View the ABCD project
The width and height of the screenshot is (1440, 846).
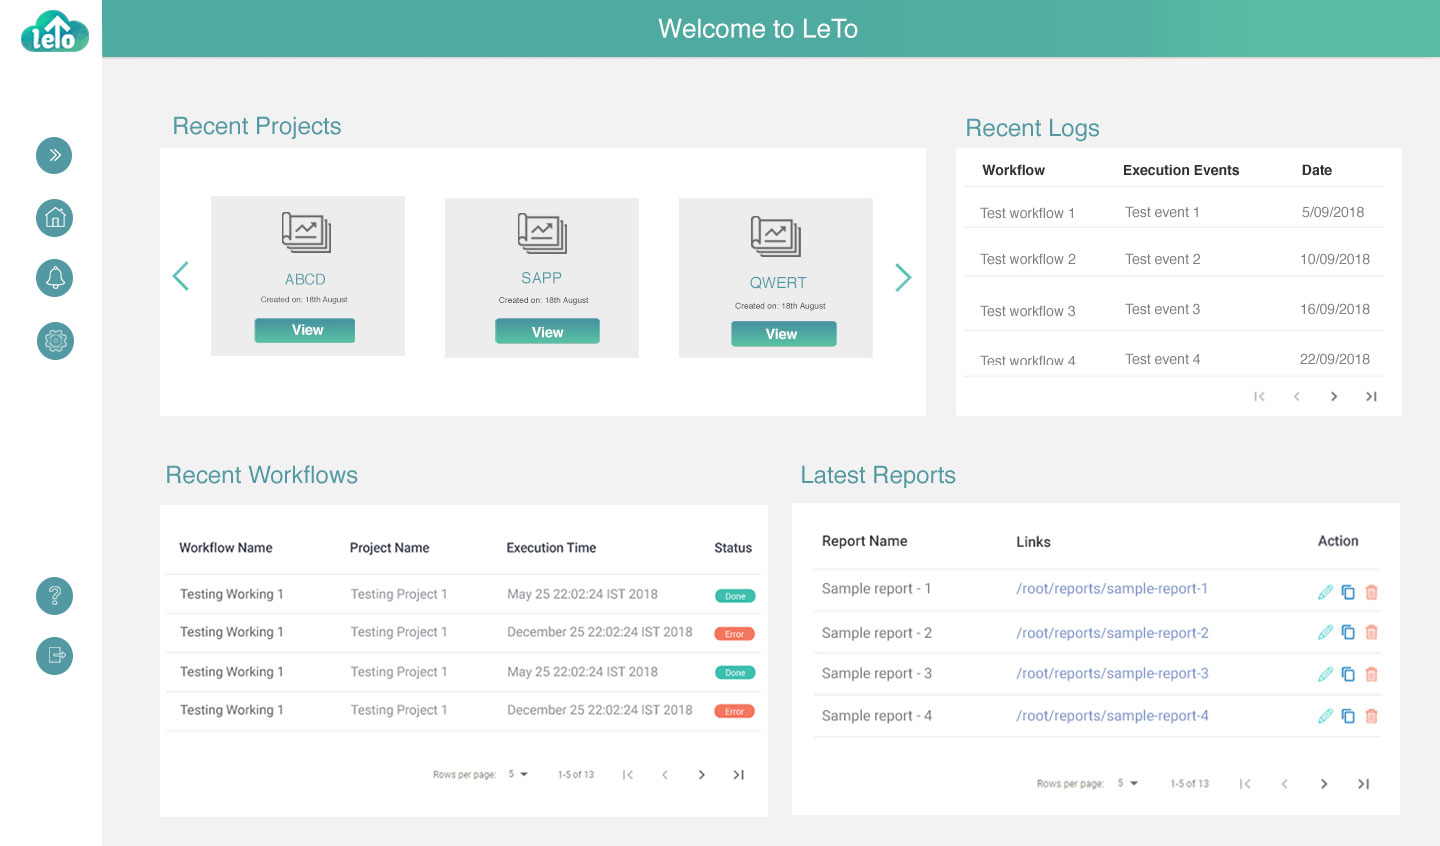pos(305,330)
